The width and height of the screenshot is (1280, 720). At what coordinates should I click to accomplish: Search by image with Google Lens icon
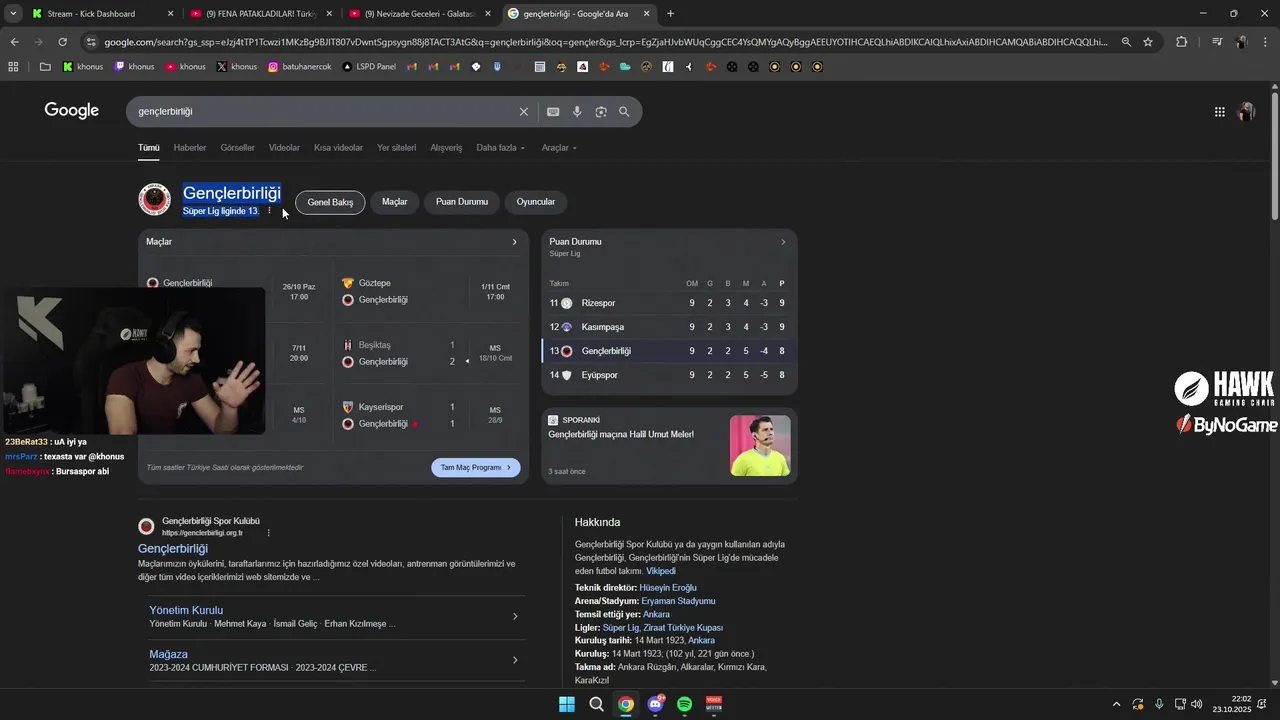[601, 112]
